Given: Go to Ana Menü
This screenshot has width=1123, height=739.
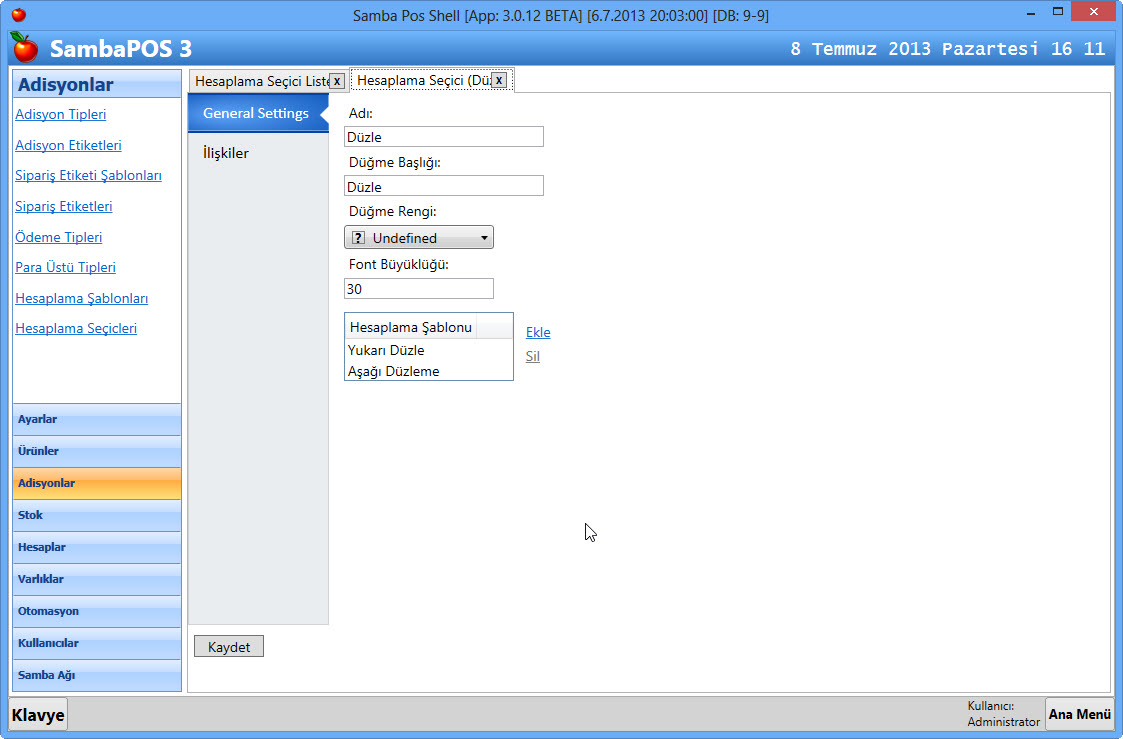Looking at the screenshot, I should click(1079, 714).
